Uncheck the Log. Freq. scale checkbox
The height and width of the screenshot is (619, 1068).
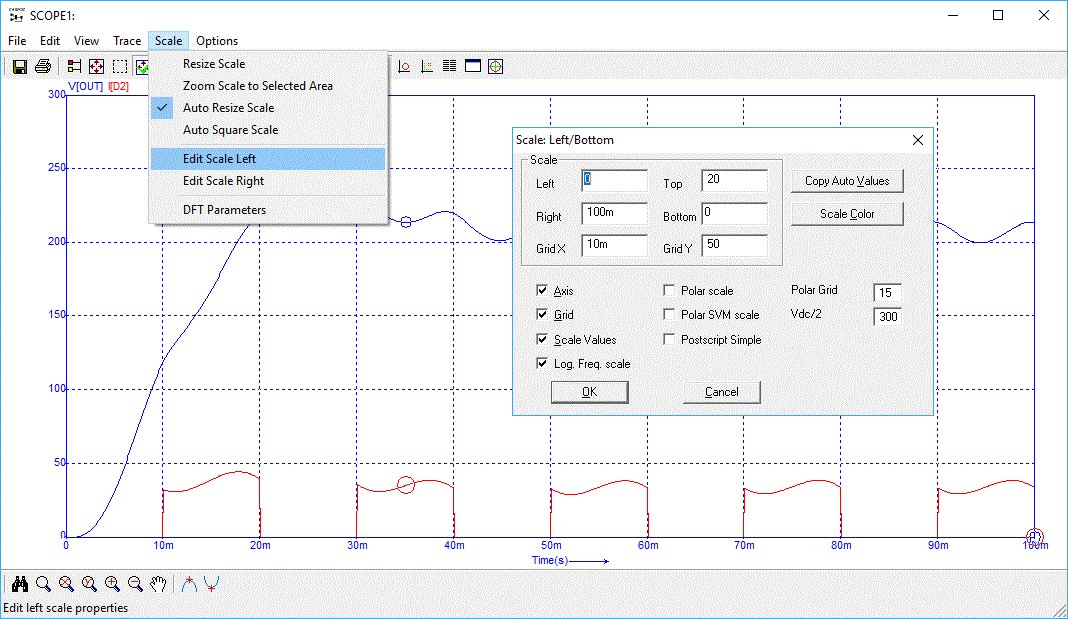pos(541,363)
